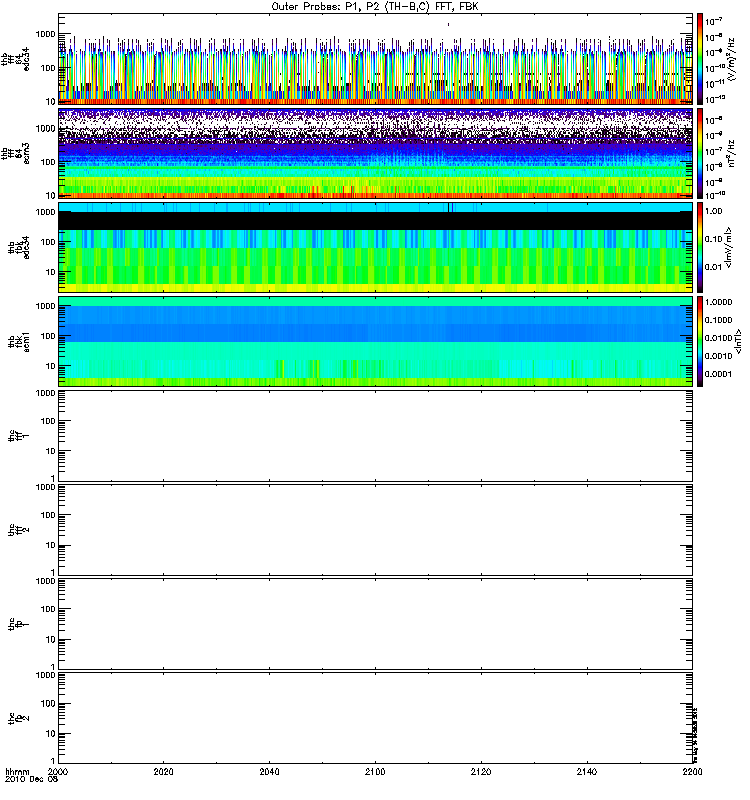Screen dimensions: 750x800
Task: Click the "thb fbk scm1" axis label
Action: (x=18, y=342)
